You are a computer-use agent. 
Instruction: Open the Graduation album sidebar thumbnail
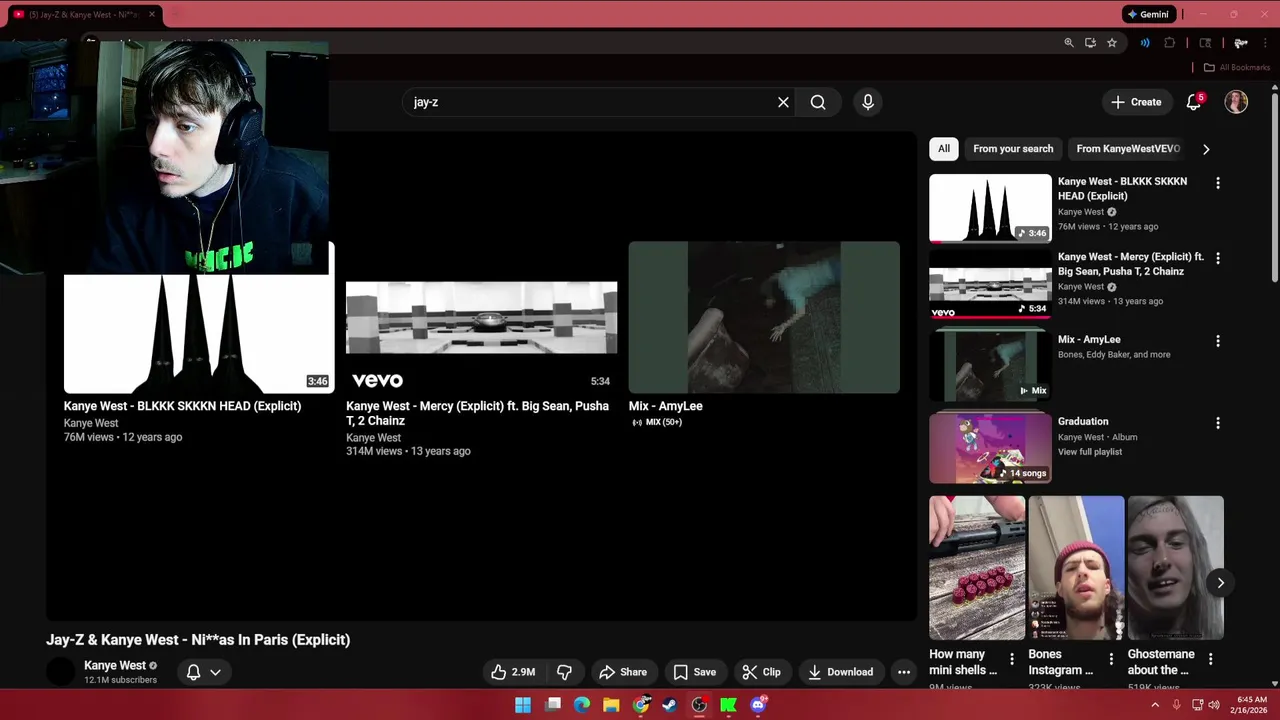[x=990, y=447]
